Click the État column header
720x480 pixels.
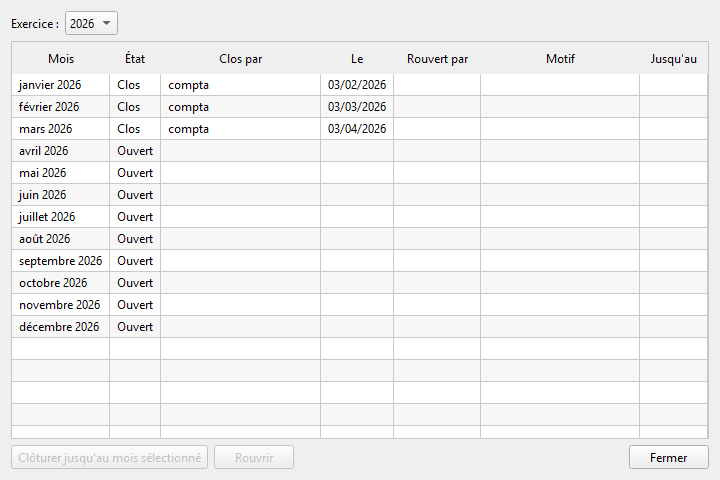pos(135,59)
